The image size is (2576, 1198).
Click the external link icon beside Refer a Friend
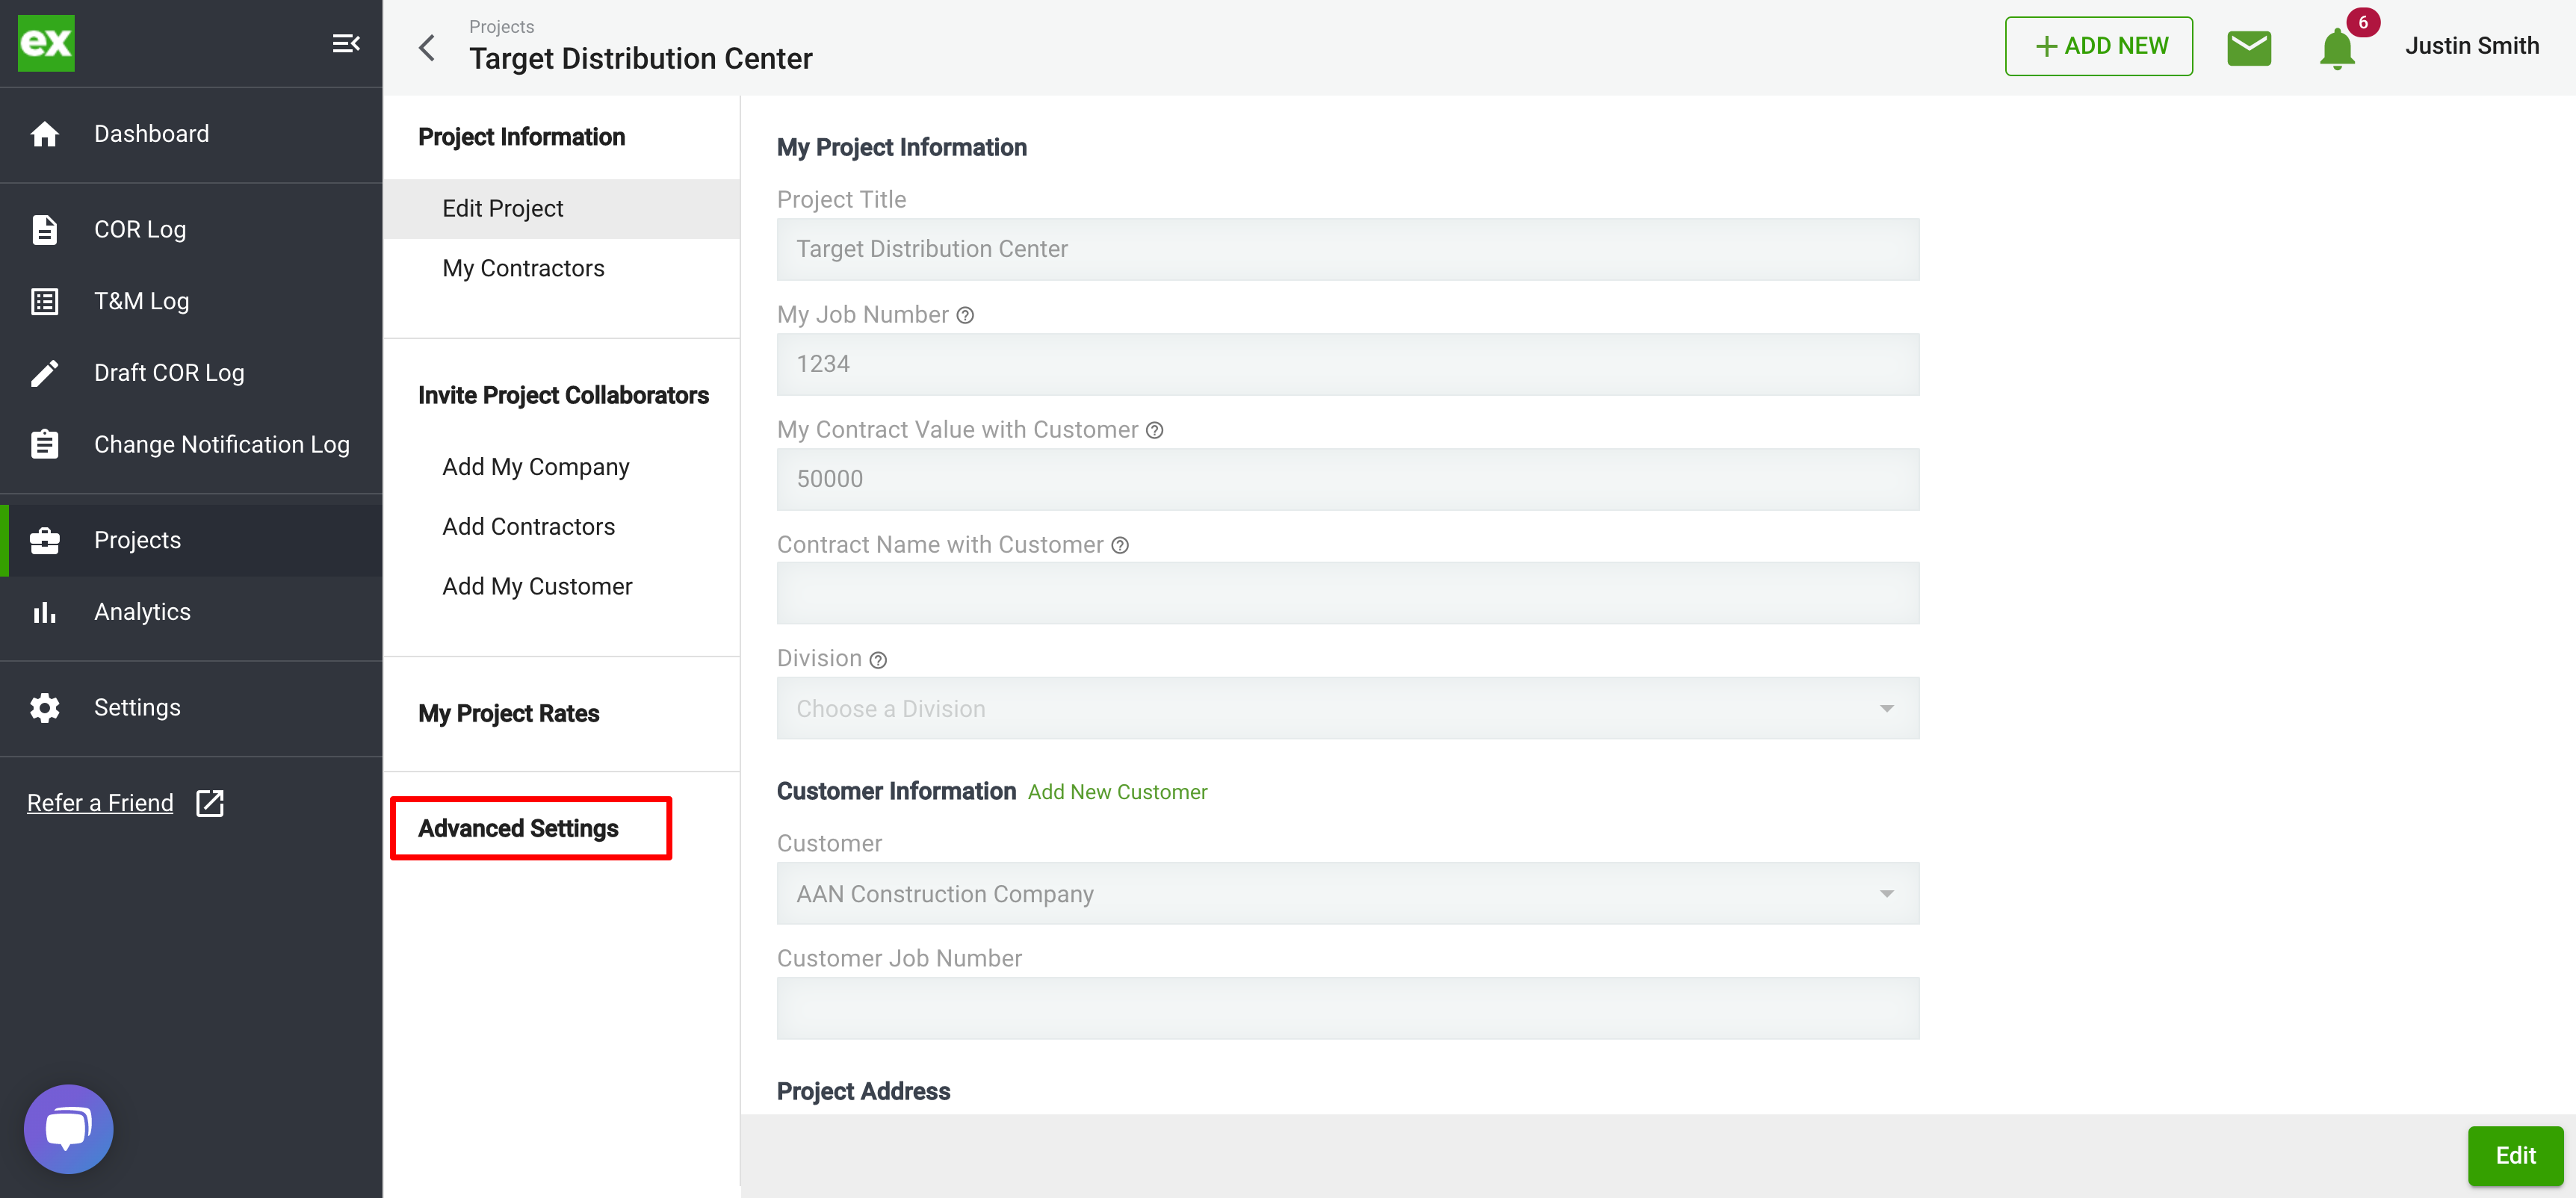pos(210,803)
